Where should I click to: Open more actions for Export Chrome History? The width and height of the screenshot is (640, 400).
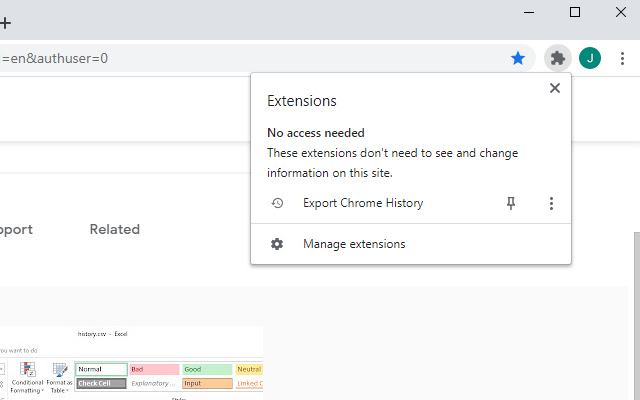tap(551, 203)
